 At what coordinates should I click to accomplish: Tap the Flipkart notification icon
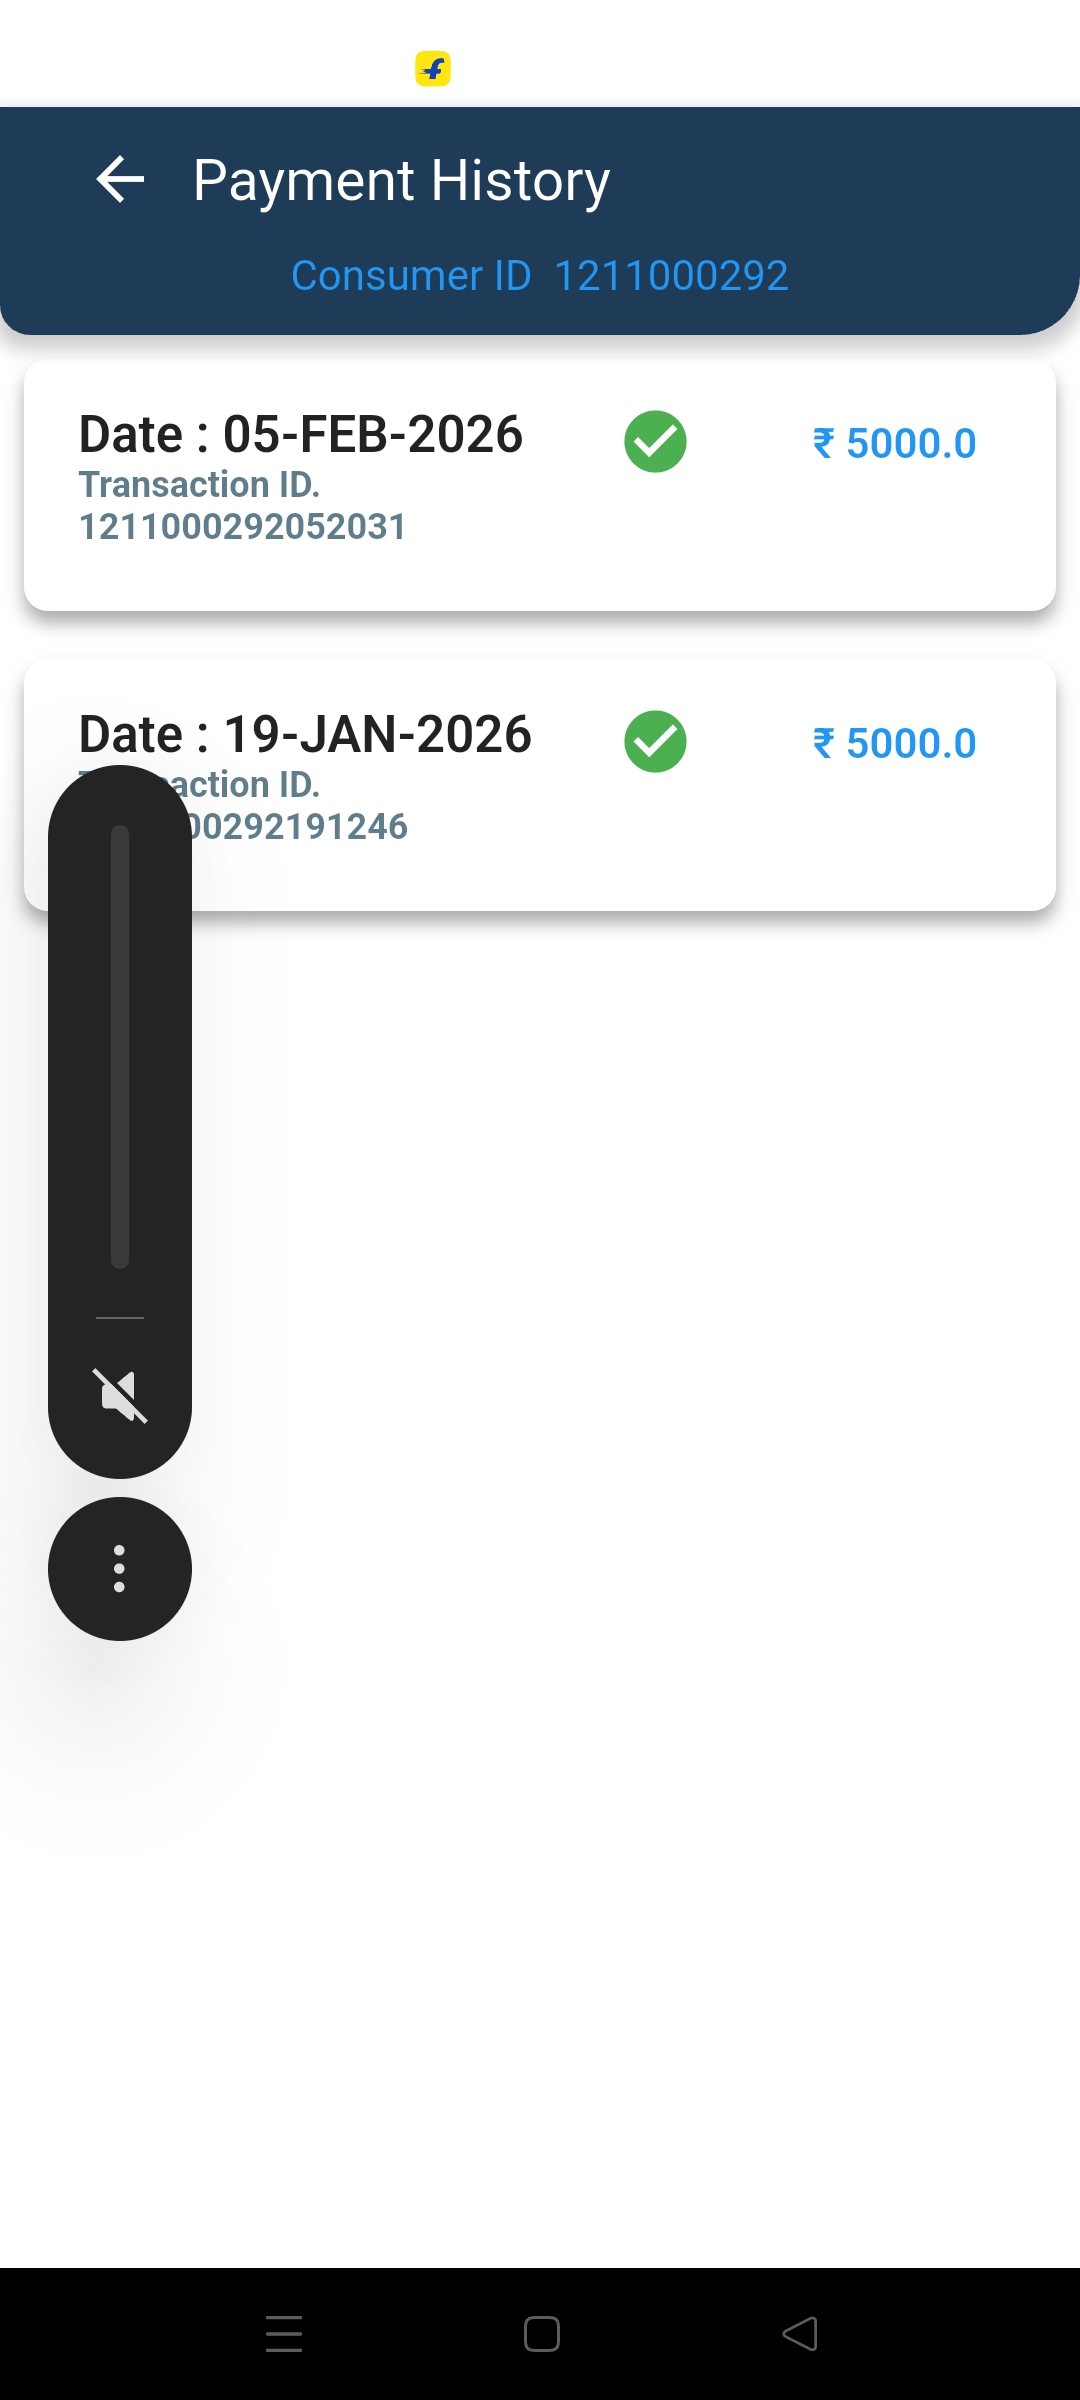pyautogui.click(x=433, y=69)
